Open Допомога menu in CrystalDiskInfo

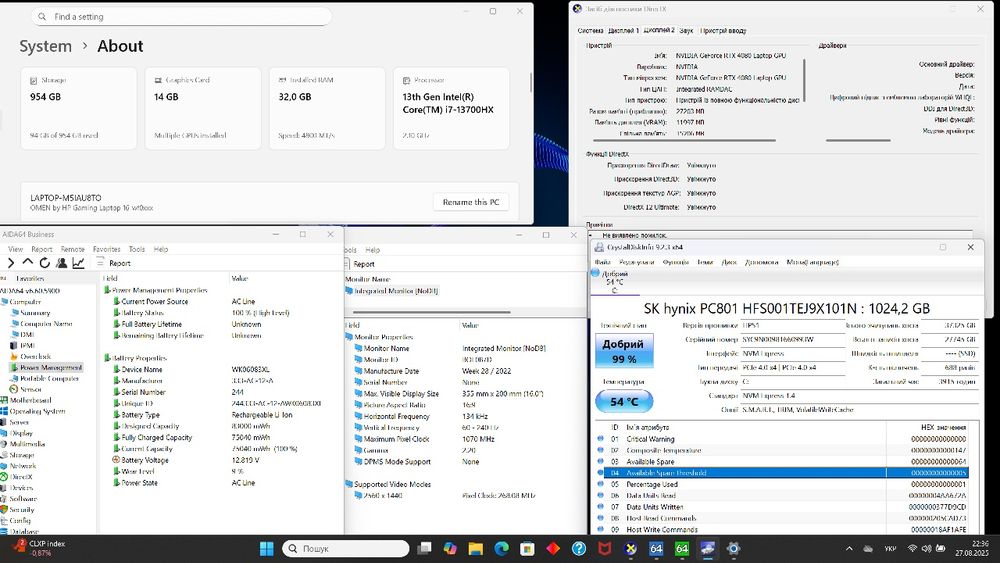coord(761,262)
